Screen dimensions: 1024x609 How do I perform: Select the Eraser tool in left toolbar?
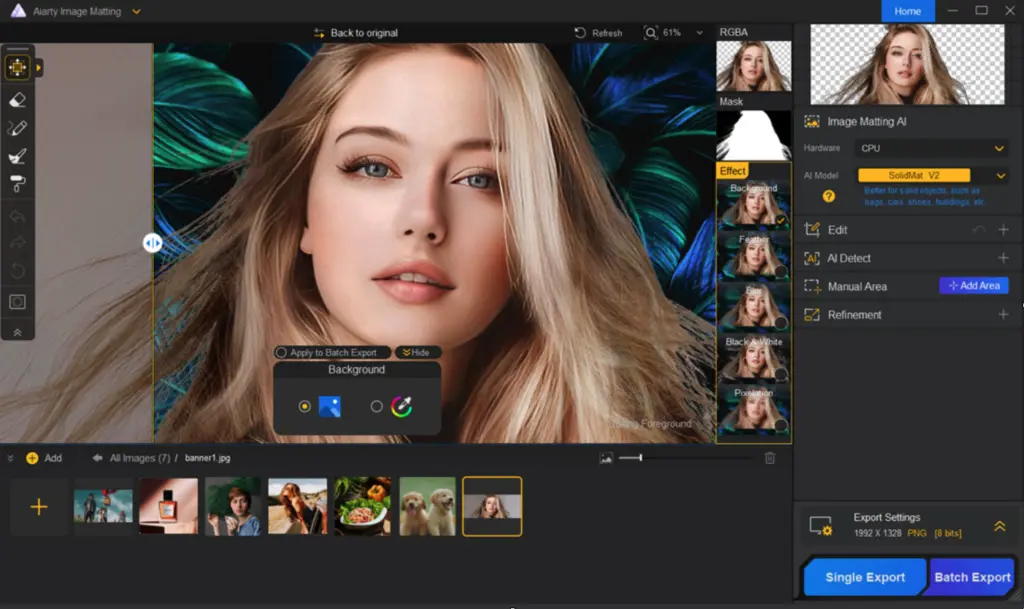17,99
